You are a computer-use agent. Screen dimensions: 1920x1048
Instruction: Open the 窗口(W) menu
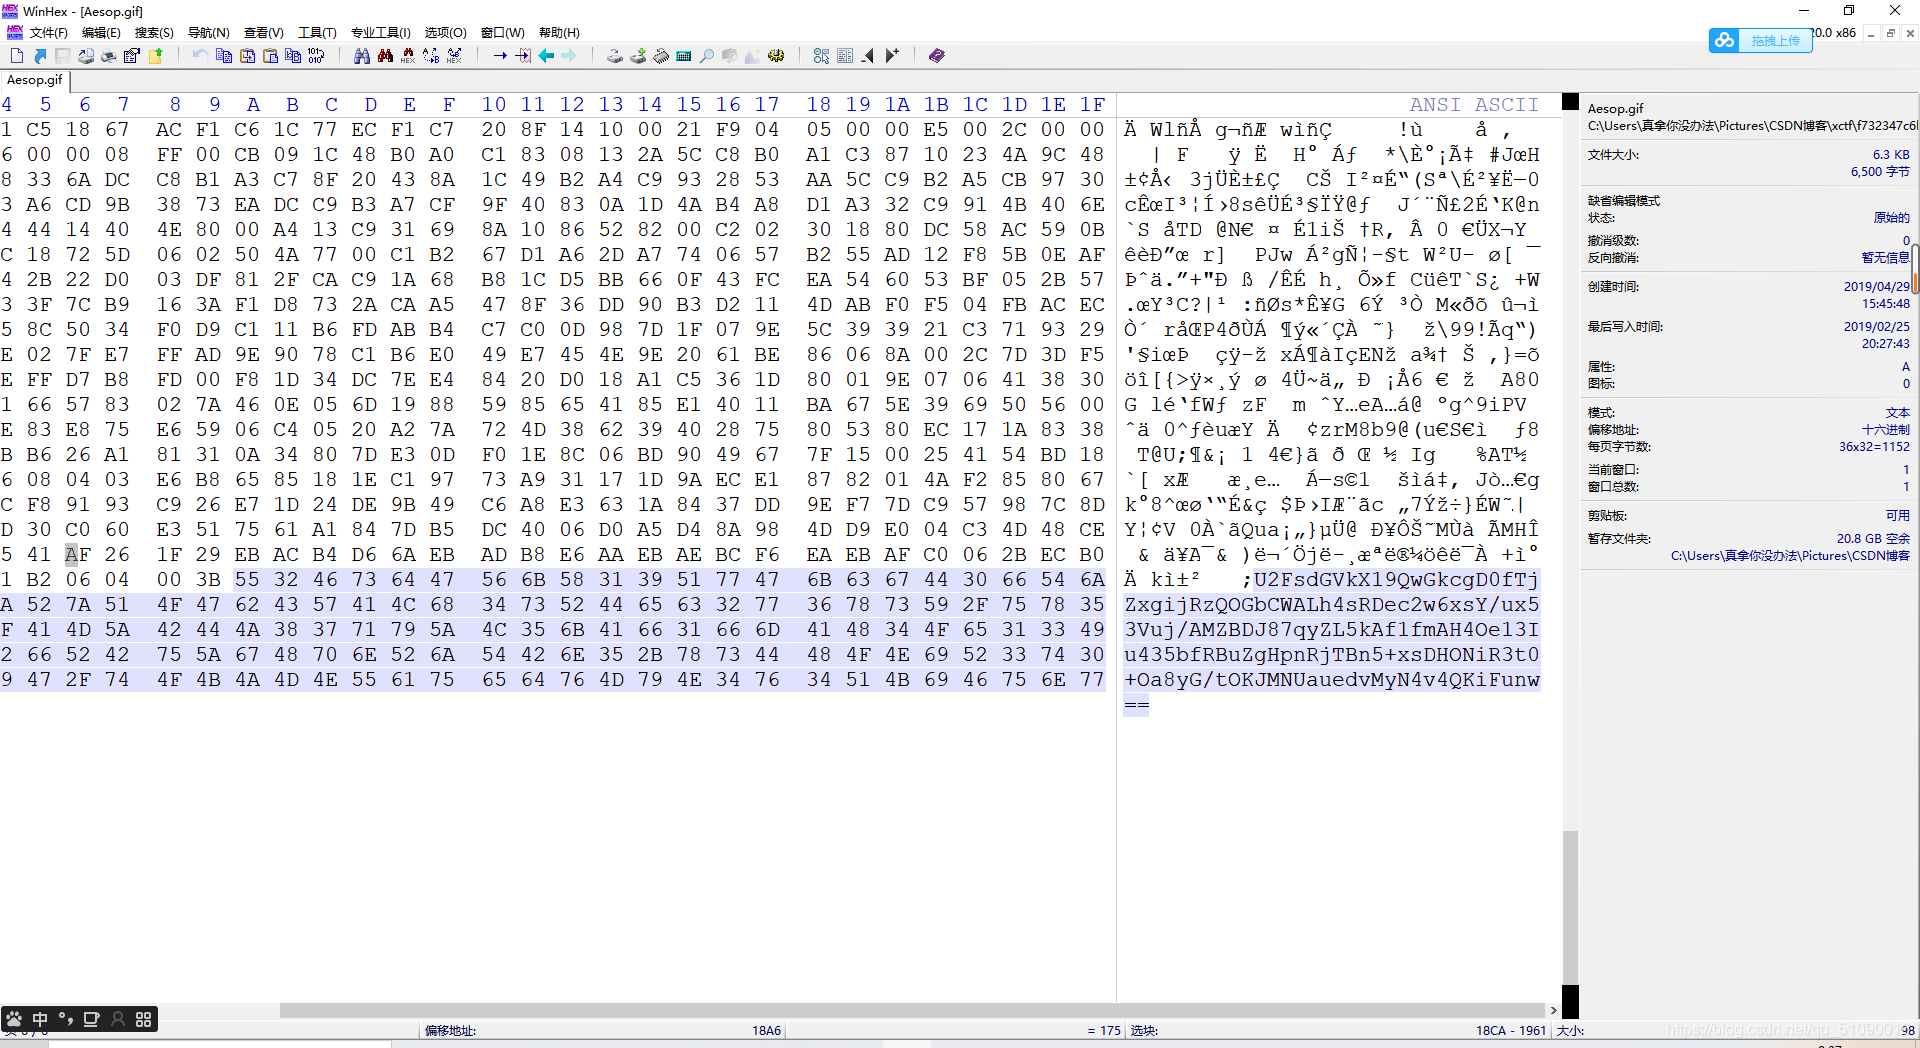[502, 33]
